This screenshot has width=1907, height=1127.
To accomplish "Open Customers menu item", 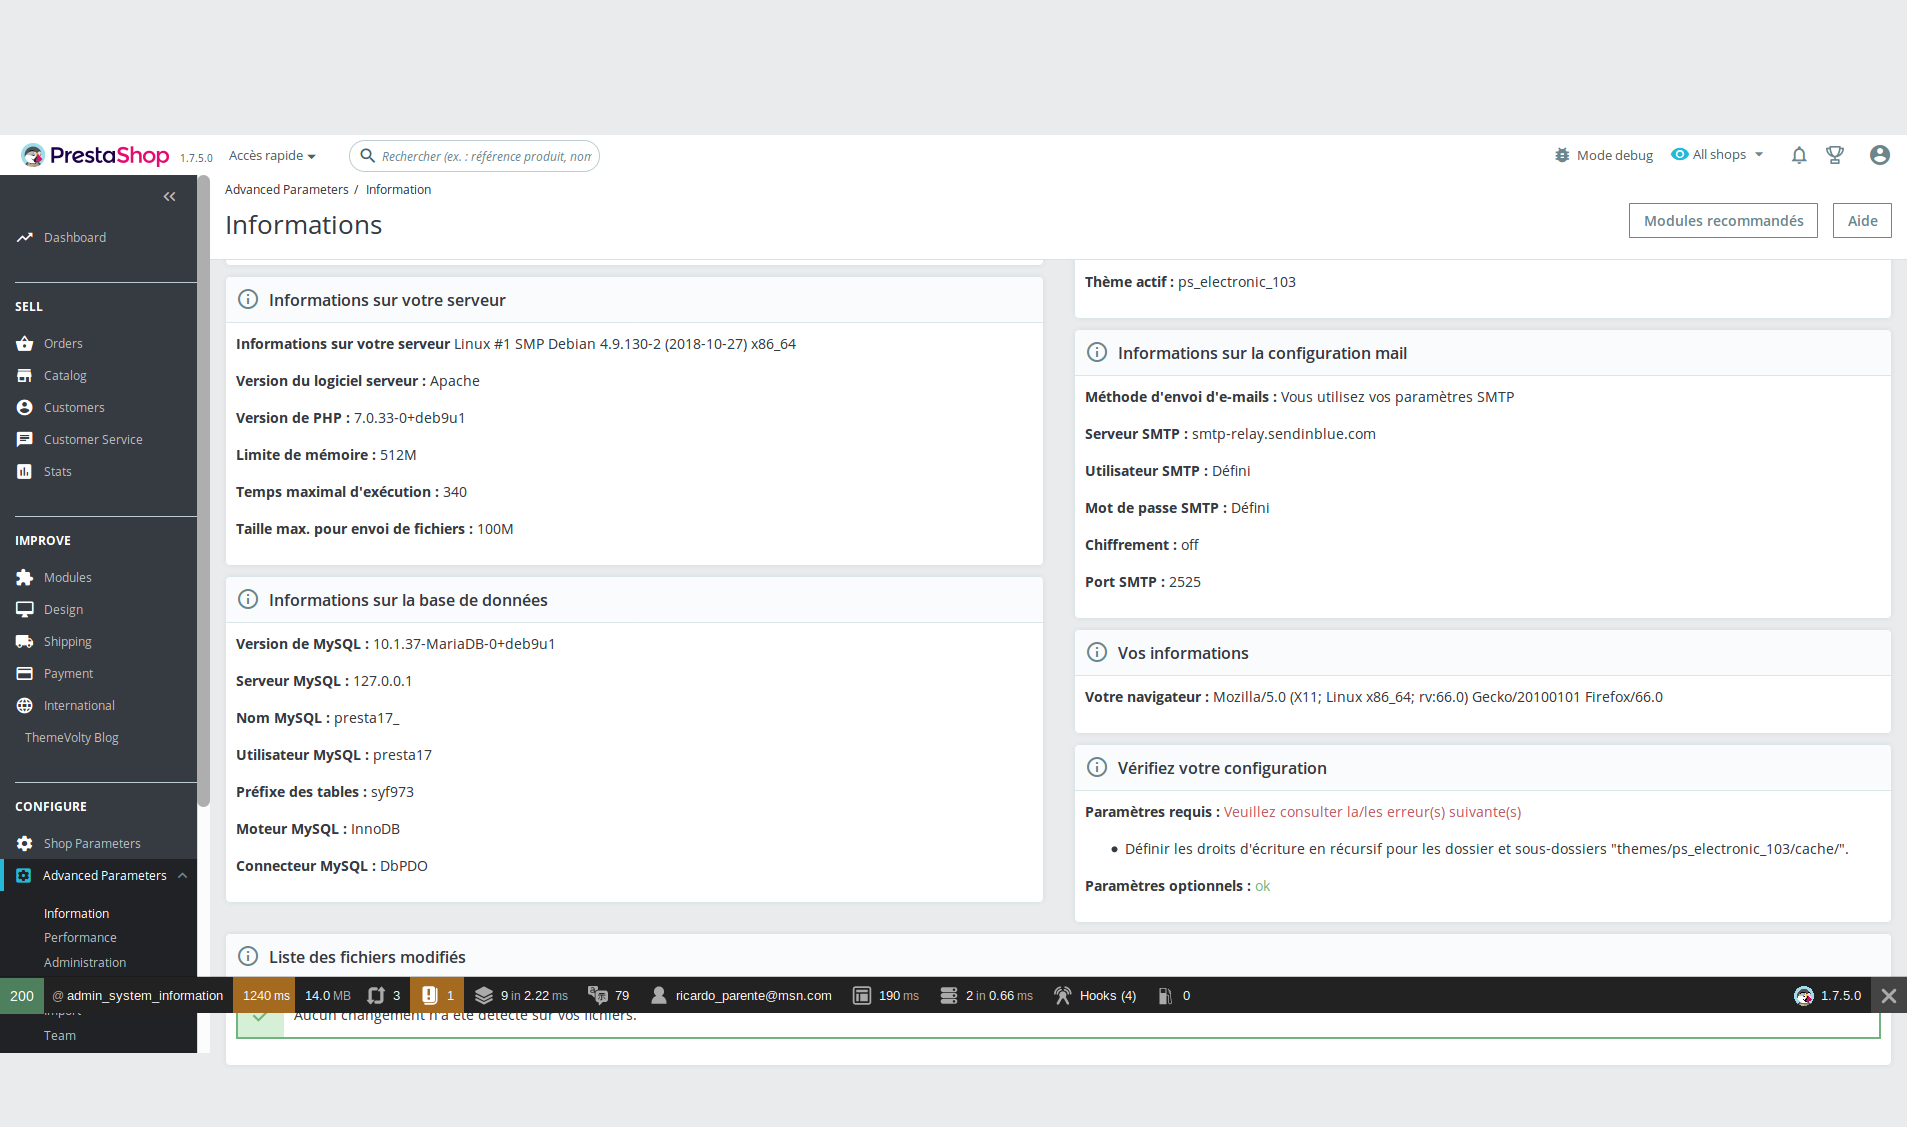I will click(x=74, y=407).
